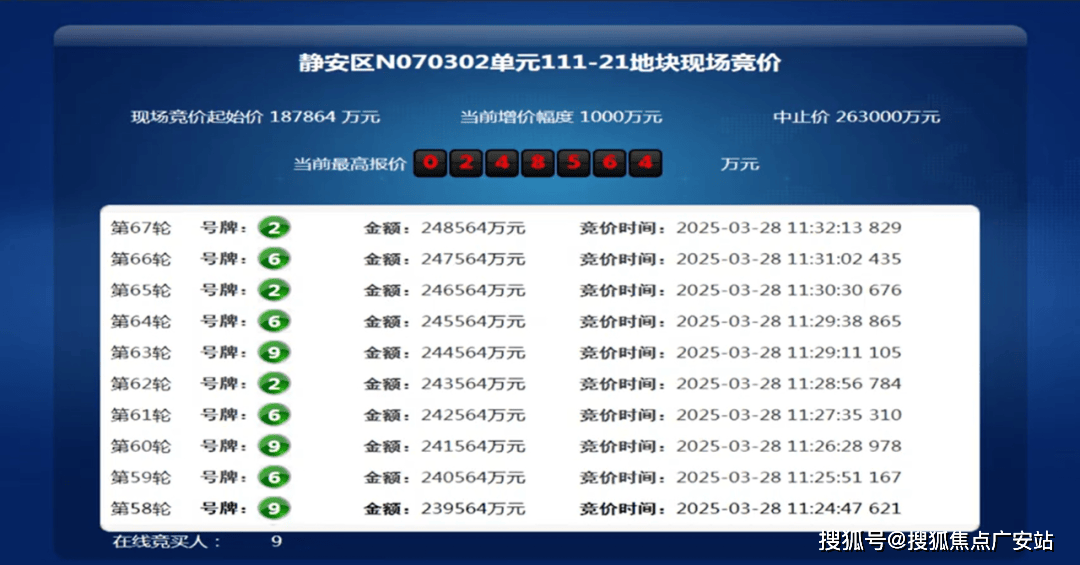Click the green paddle badge in round 67

tap(273, 228)
